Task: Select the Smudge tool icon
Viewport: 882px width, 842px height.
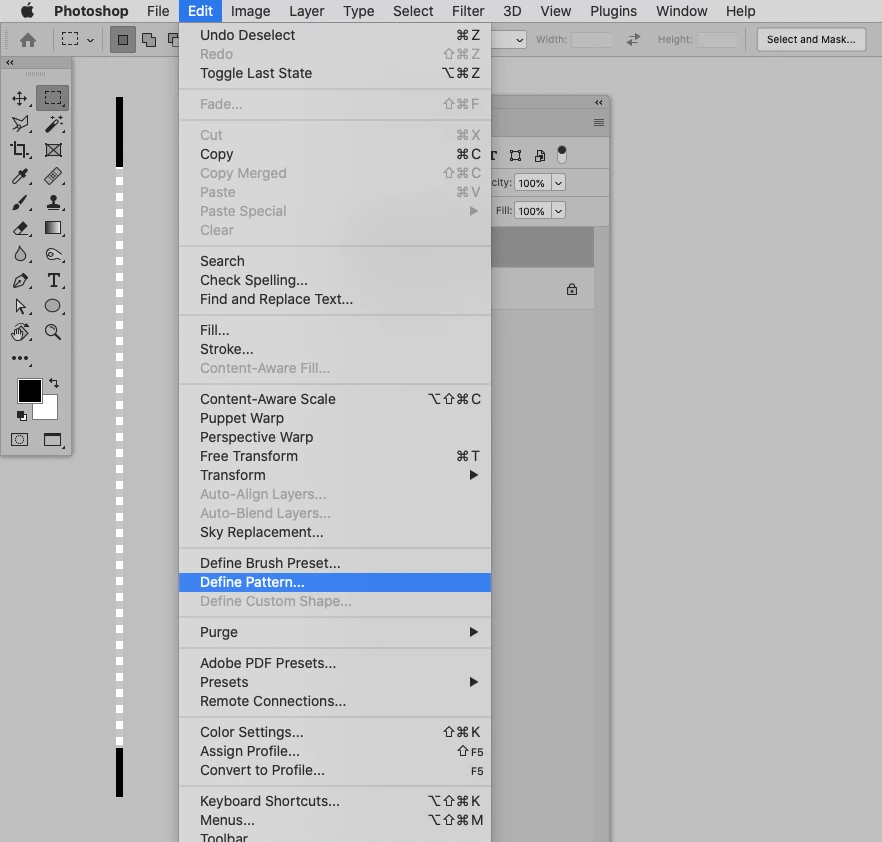Action: click(53, 254)
